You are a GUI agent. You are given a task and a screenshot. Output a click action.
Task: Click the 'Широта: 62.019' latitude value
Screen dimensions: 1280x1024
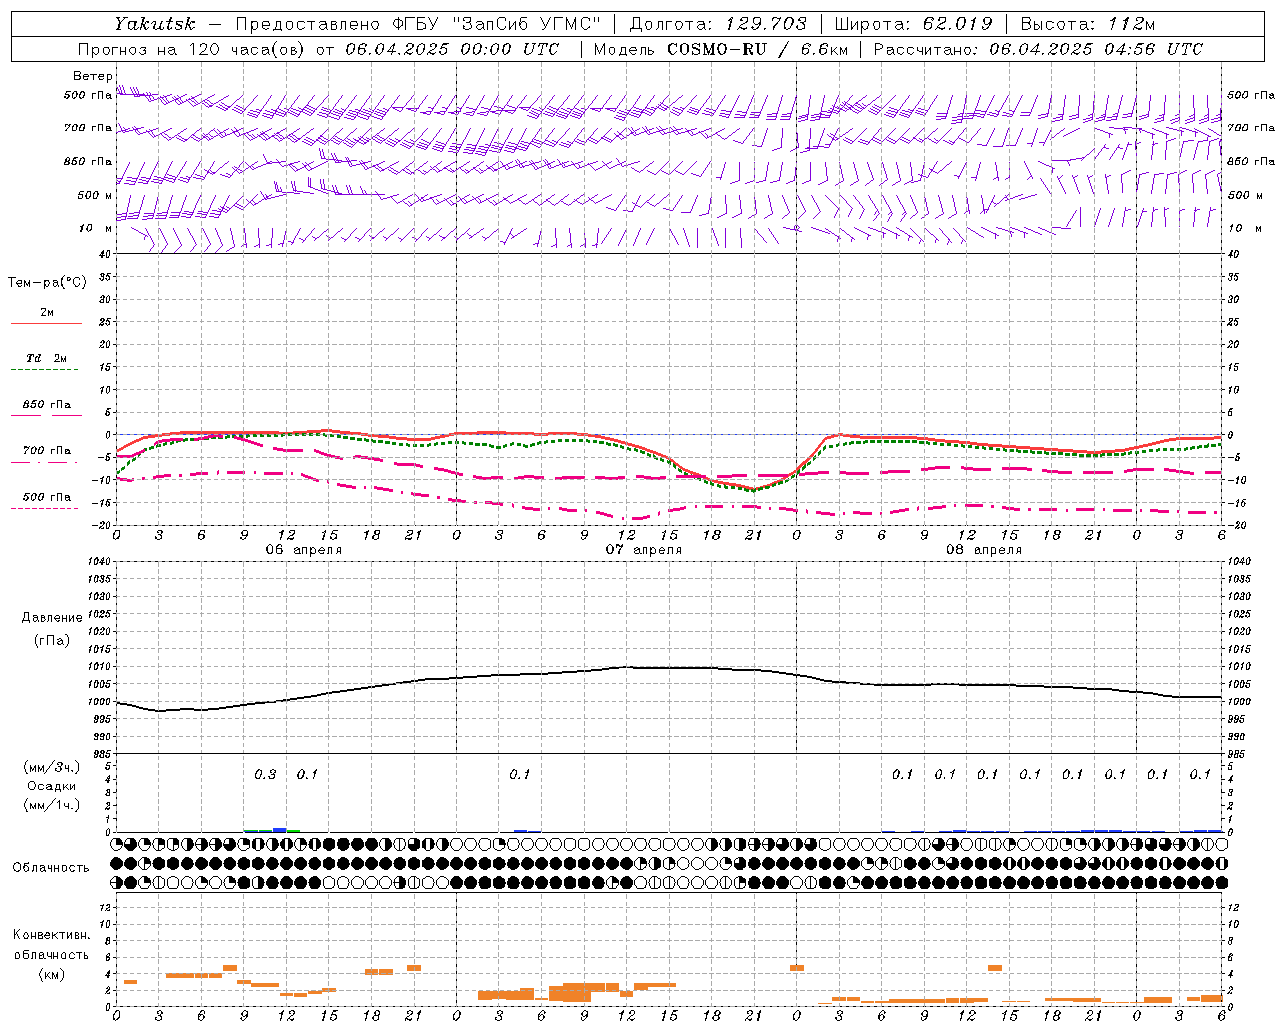click(913, 23)
